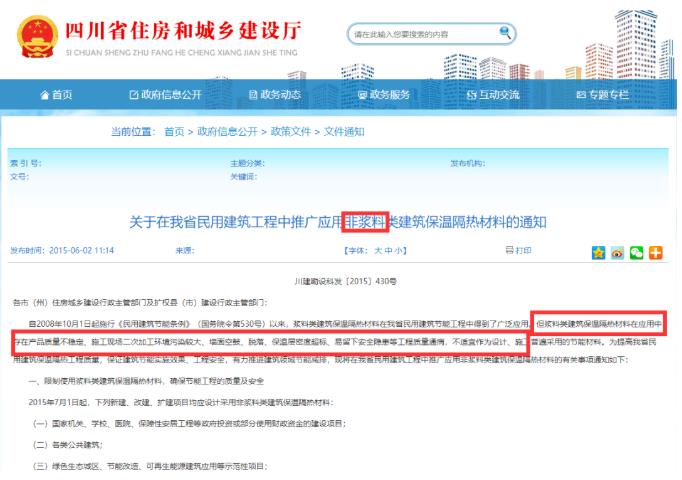Open 专题专栏 from the navigation bar

click(x=602, y=94)
